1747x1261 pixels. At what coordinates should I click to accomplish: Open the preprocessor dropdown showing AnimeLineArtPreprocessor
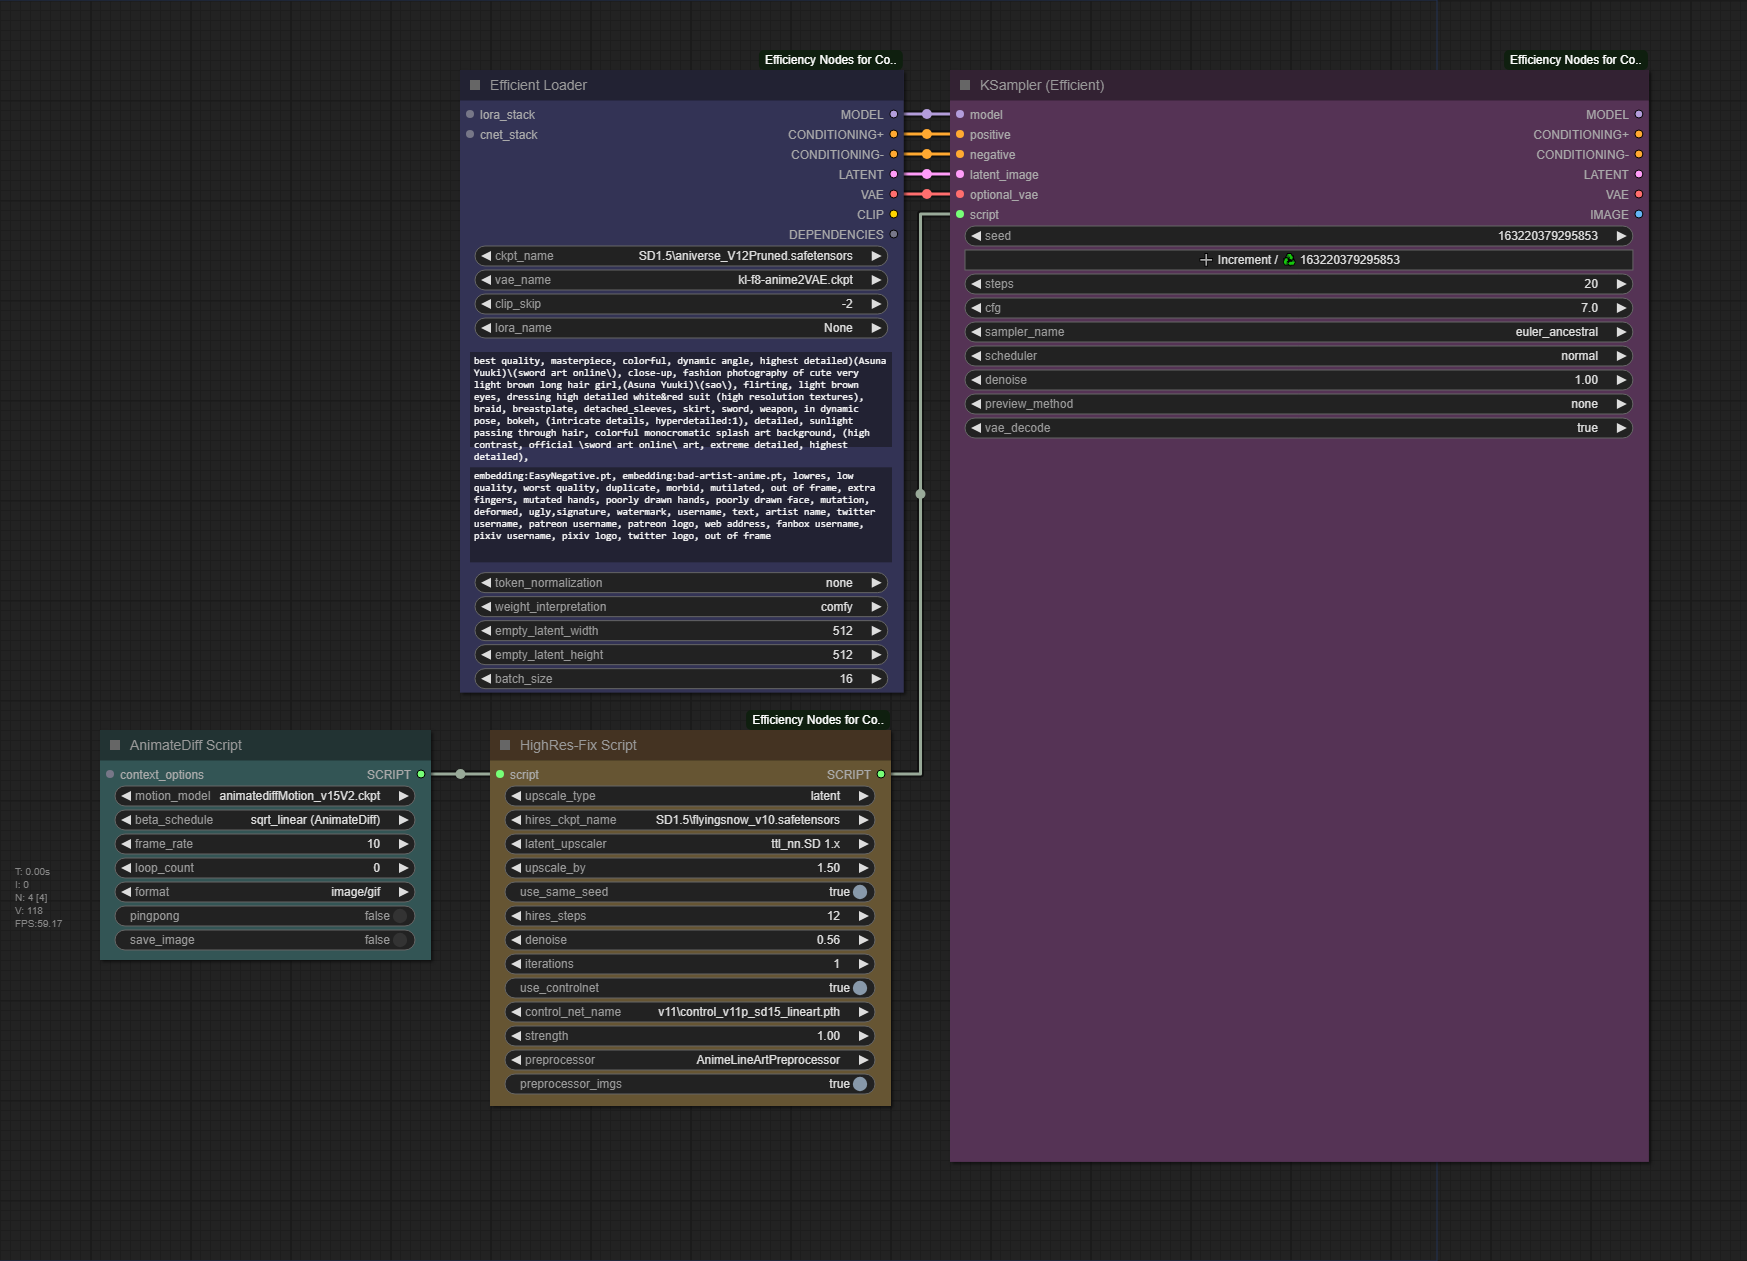[x=690, y=1060]
